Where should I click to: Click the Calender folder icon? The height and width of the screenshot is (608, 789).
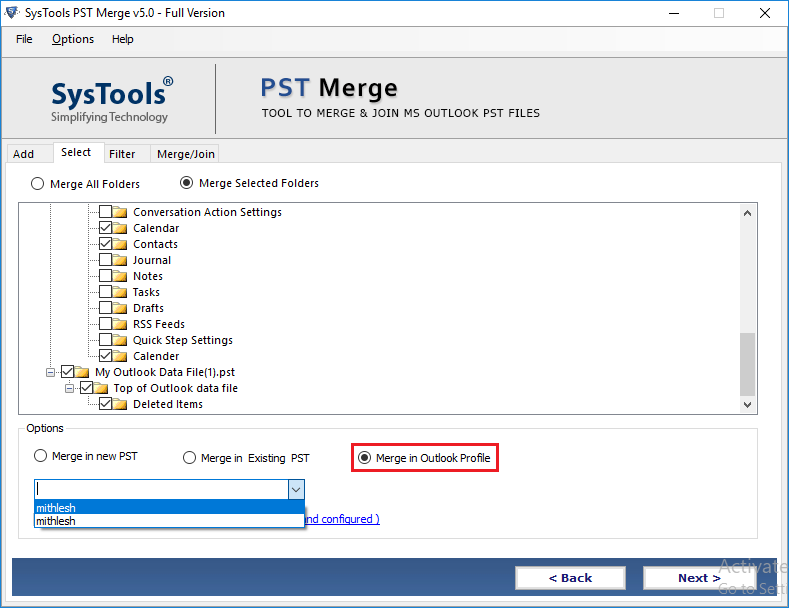tap(120, 356)
